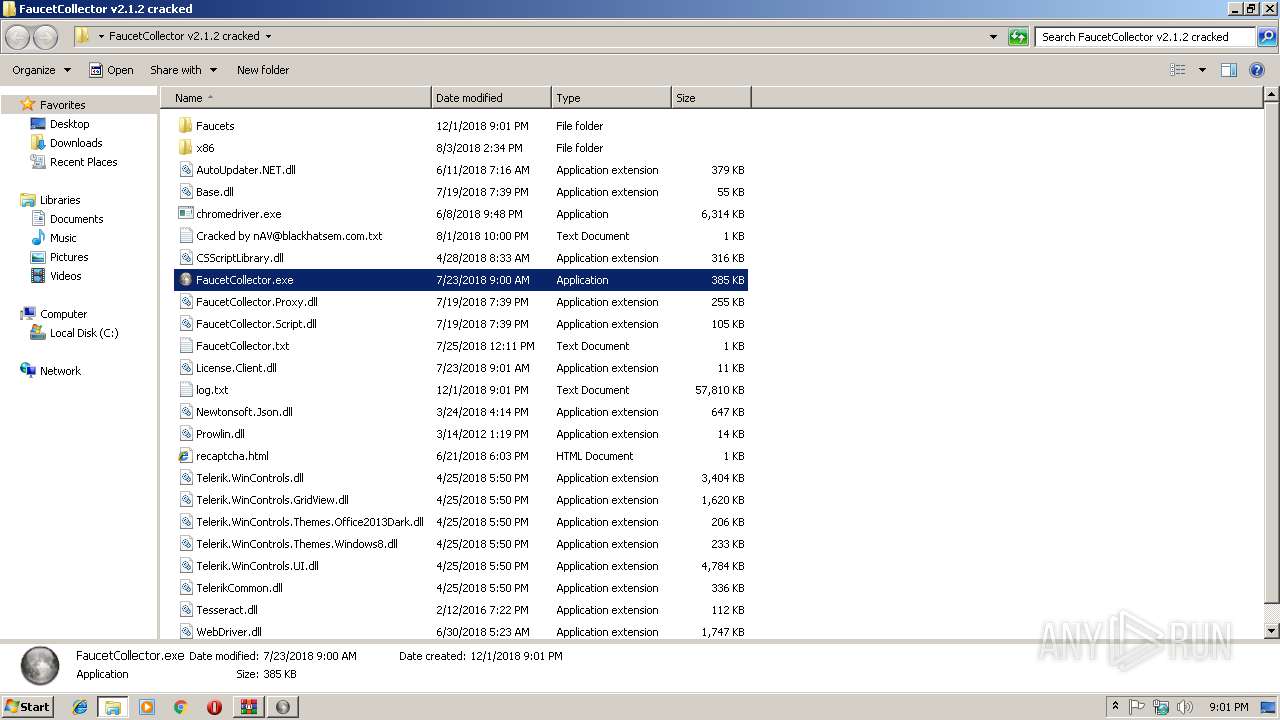Select the FaucetCollector.exe application icon

[185, 280]
